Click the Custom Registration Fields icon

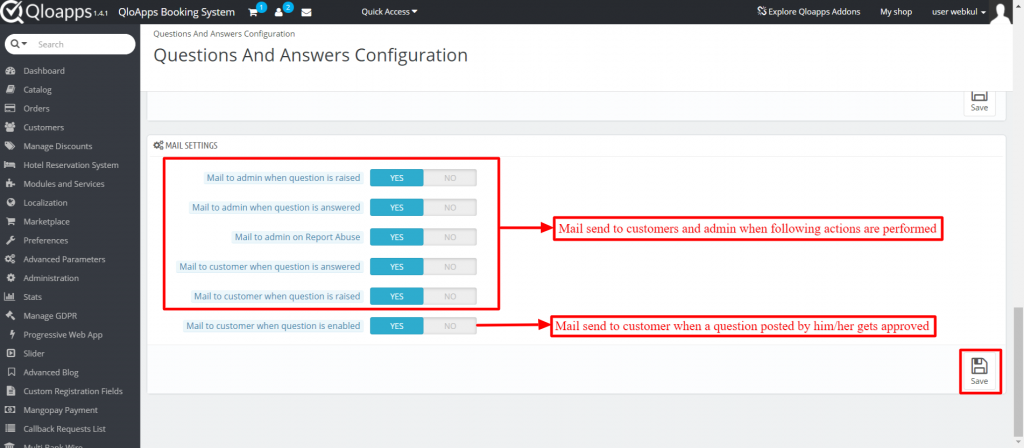click(x=10, y=391)
